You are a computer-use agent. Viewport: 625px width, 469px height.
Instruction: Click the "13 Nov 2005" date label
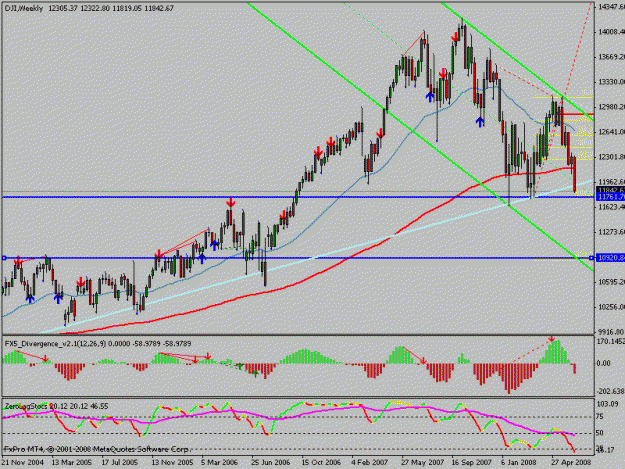click(172, 462)
